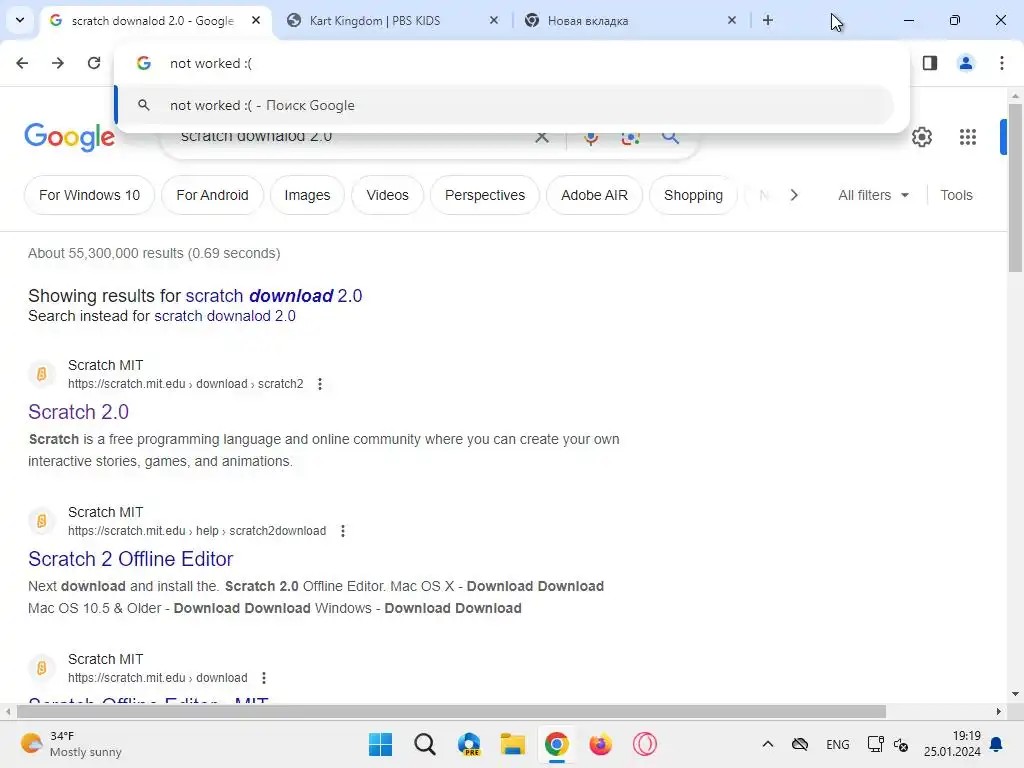Screen dimensions: 1024x768
Task: Click the Google logo
Action: pyautogui.click(x=70, y=136)
